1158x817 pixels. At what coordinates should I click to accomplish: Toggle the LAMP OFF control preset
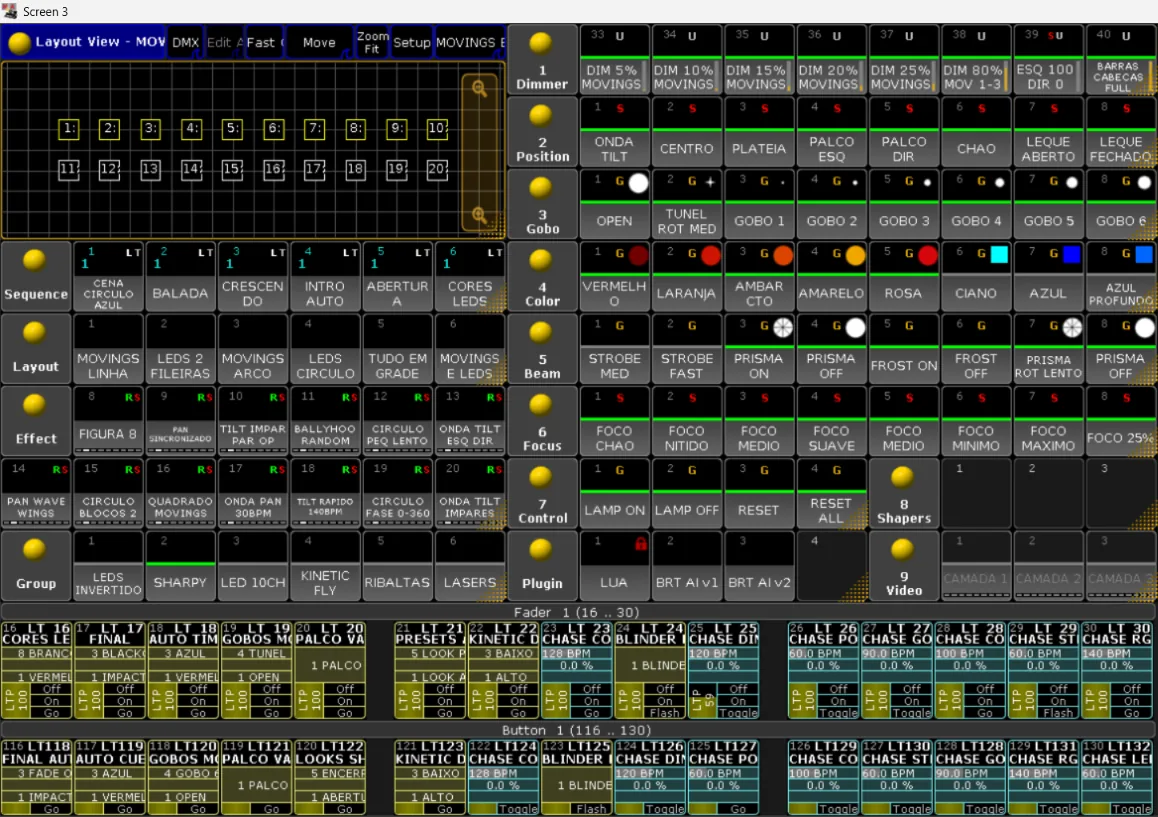click(x=686, y=493)
